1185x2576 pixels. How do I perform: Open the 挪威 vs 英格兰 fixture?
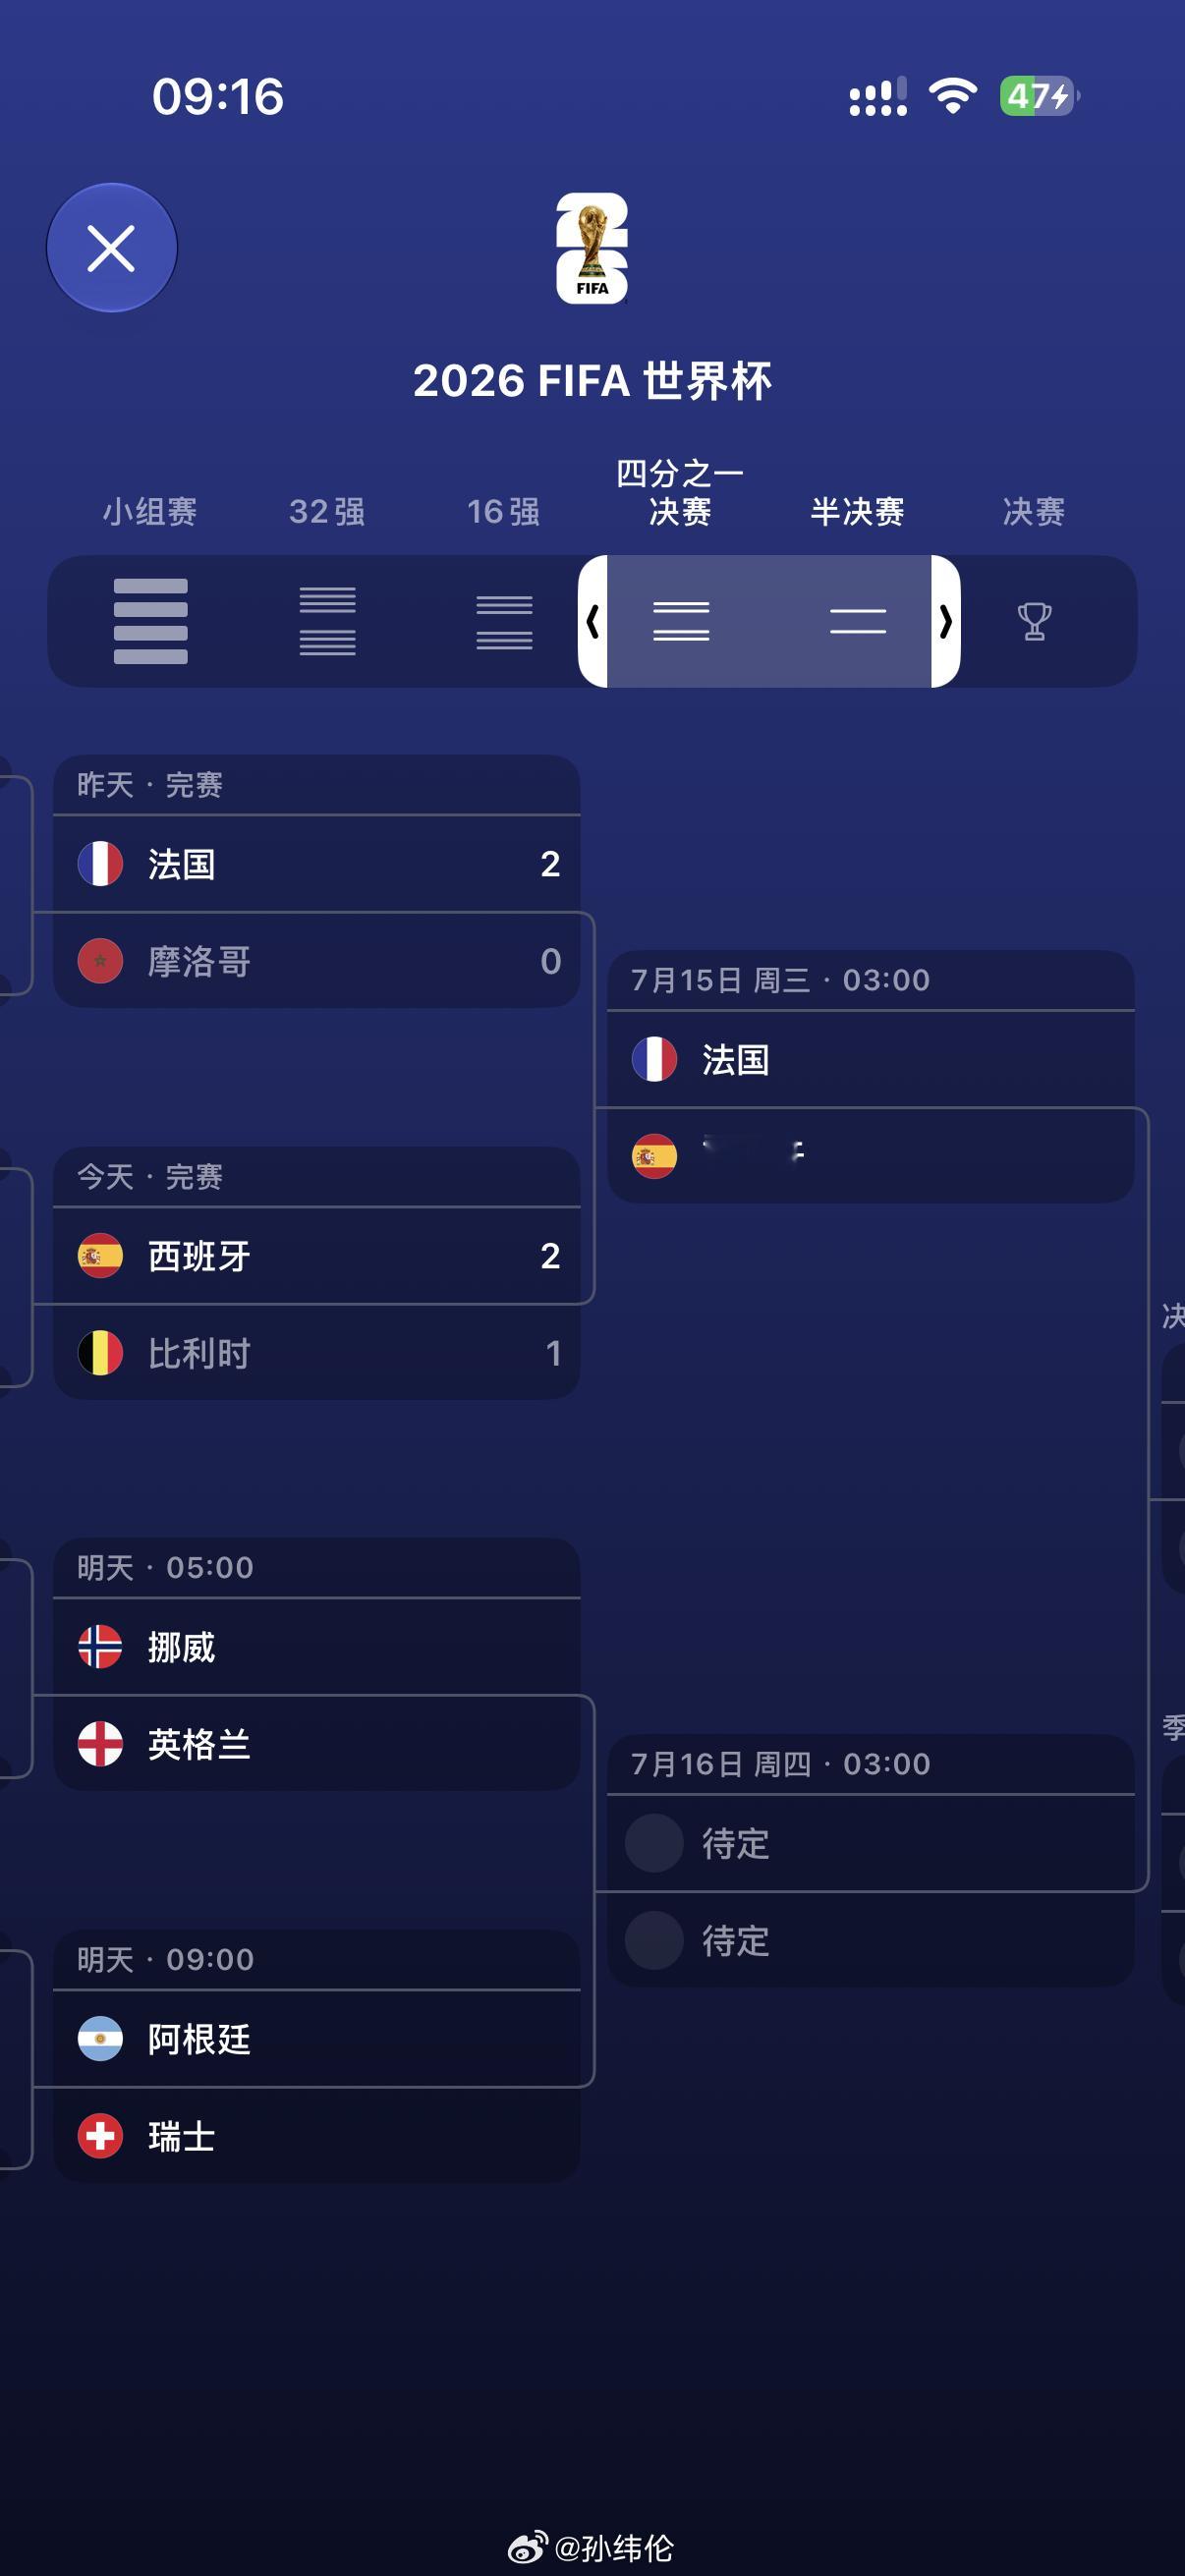317,1664
